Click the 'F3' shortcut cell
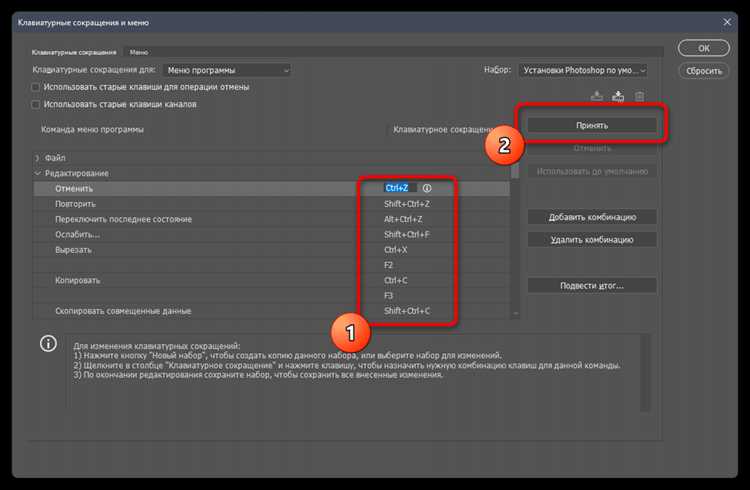Image resolution: width=750 pixels, height=490 pixels. point(388,296)
